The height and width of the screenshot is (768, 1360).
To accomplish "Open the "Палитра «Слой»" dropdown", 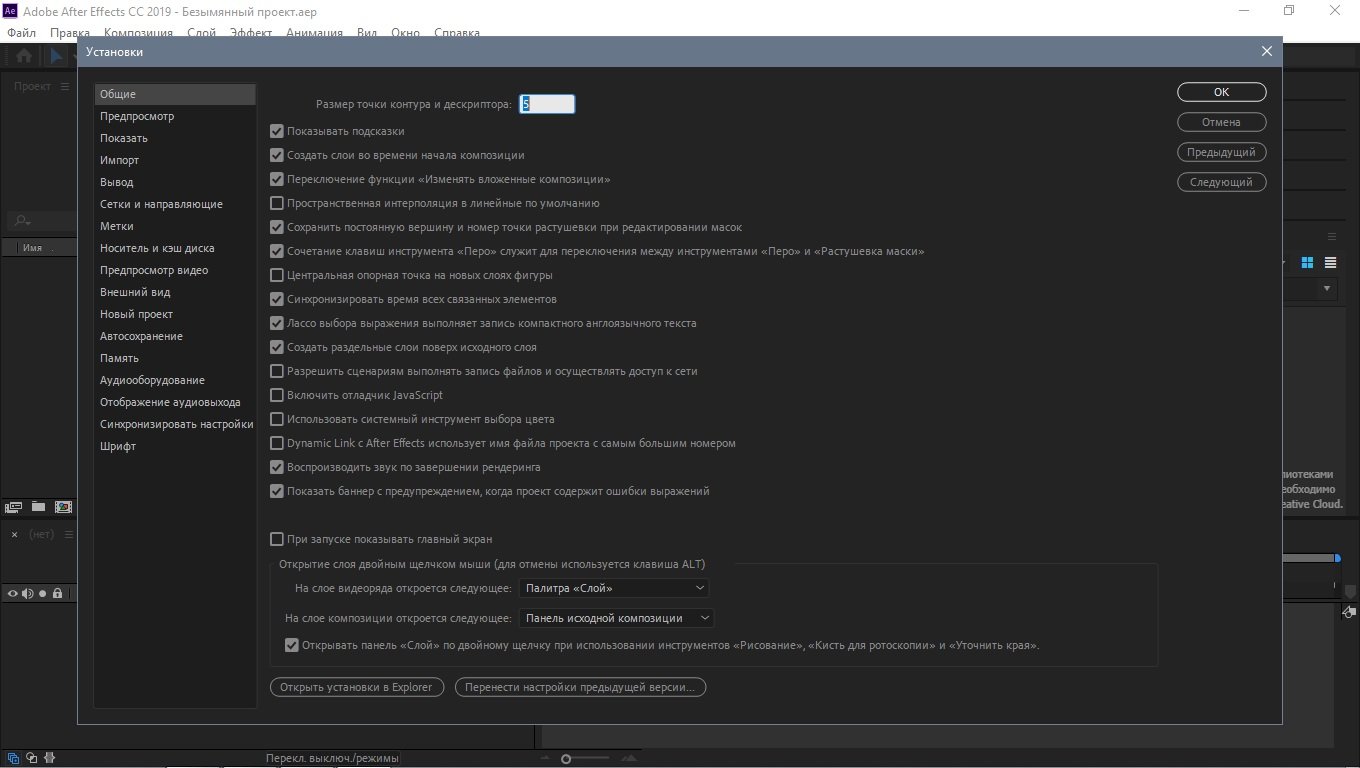I will [614, 588].
